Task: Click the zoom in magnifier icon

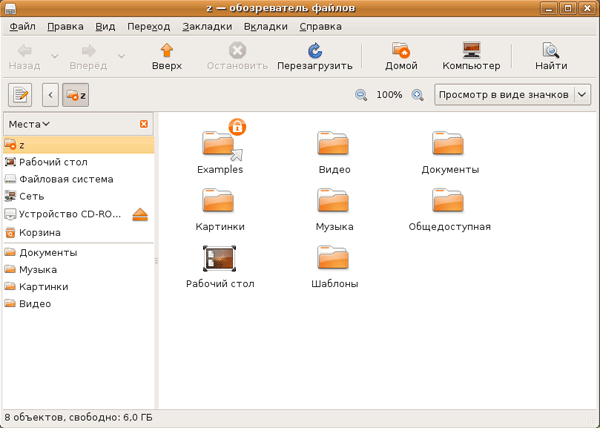Action: coord(417,95)
